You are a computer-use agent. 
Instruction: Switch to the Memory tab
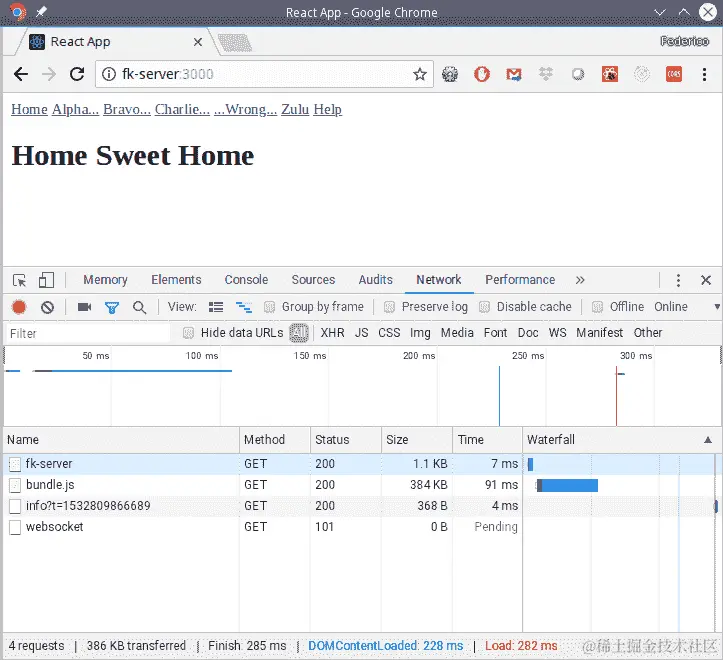(x=105, y=280)
